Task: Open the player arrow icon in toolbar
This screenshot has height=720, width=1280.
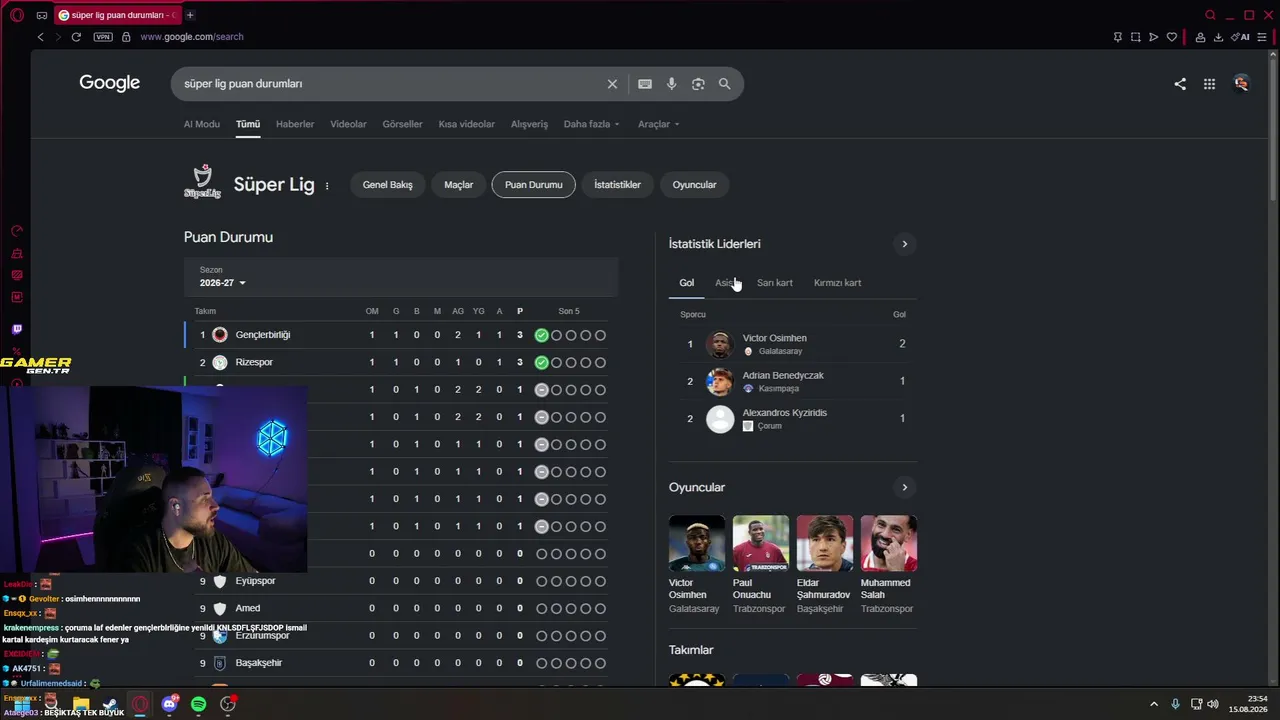Action: point(1153,37)
